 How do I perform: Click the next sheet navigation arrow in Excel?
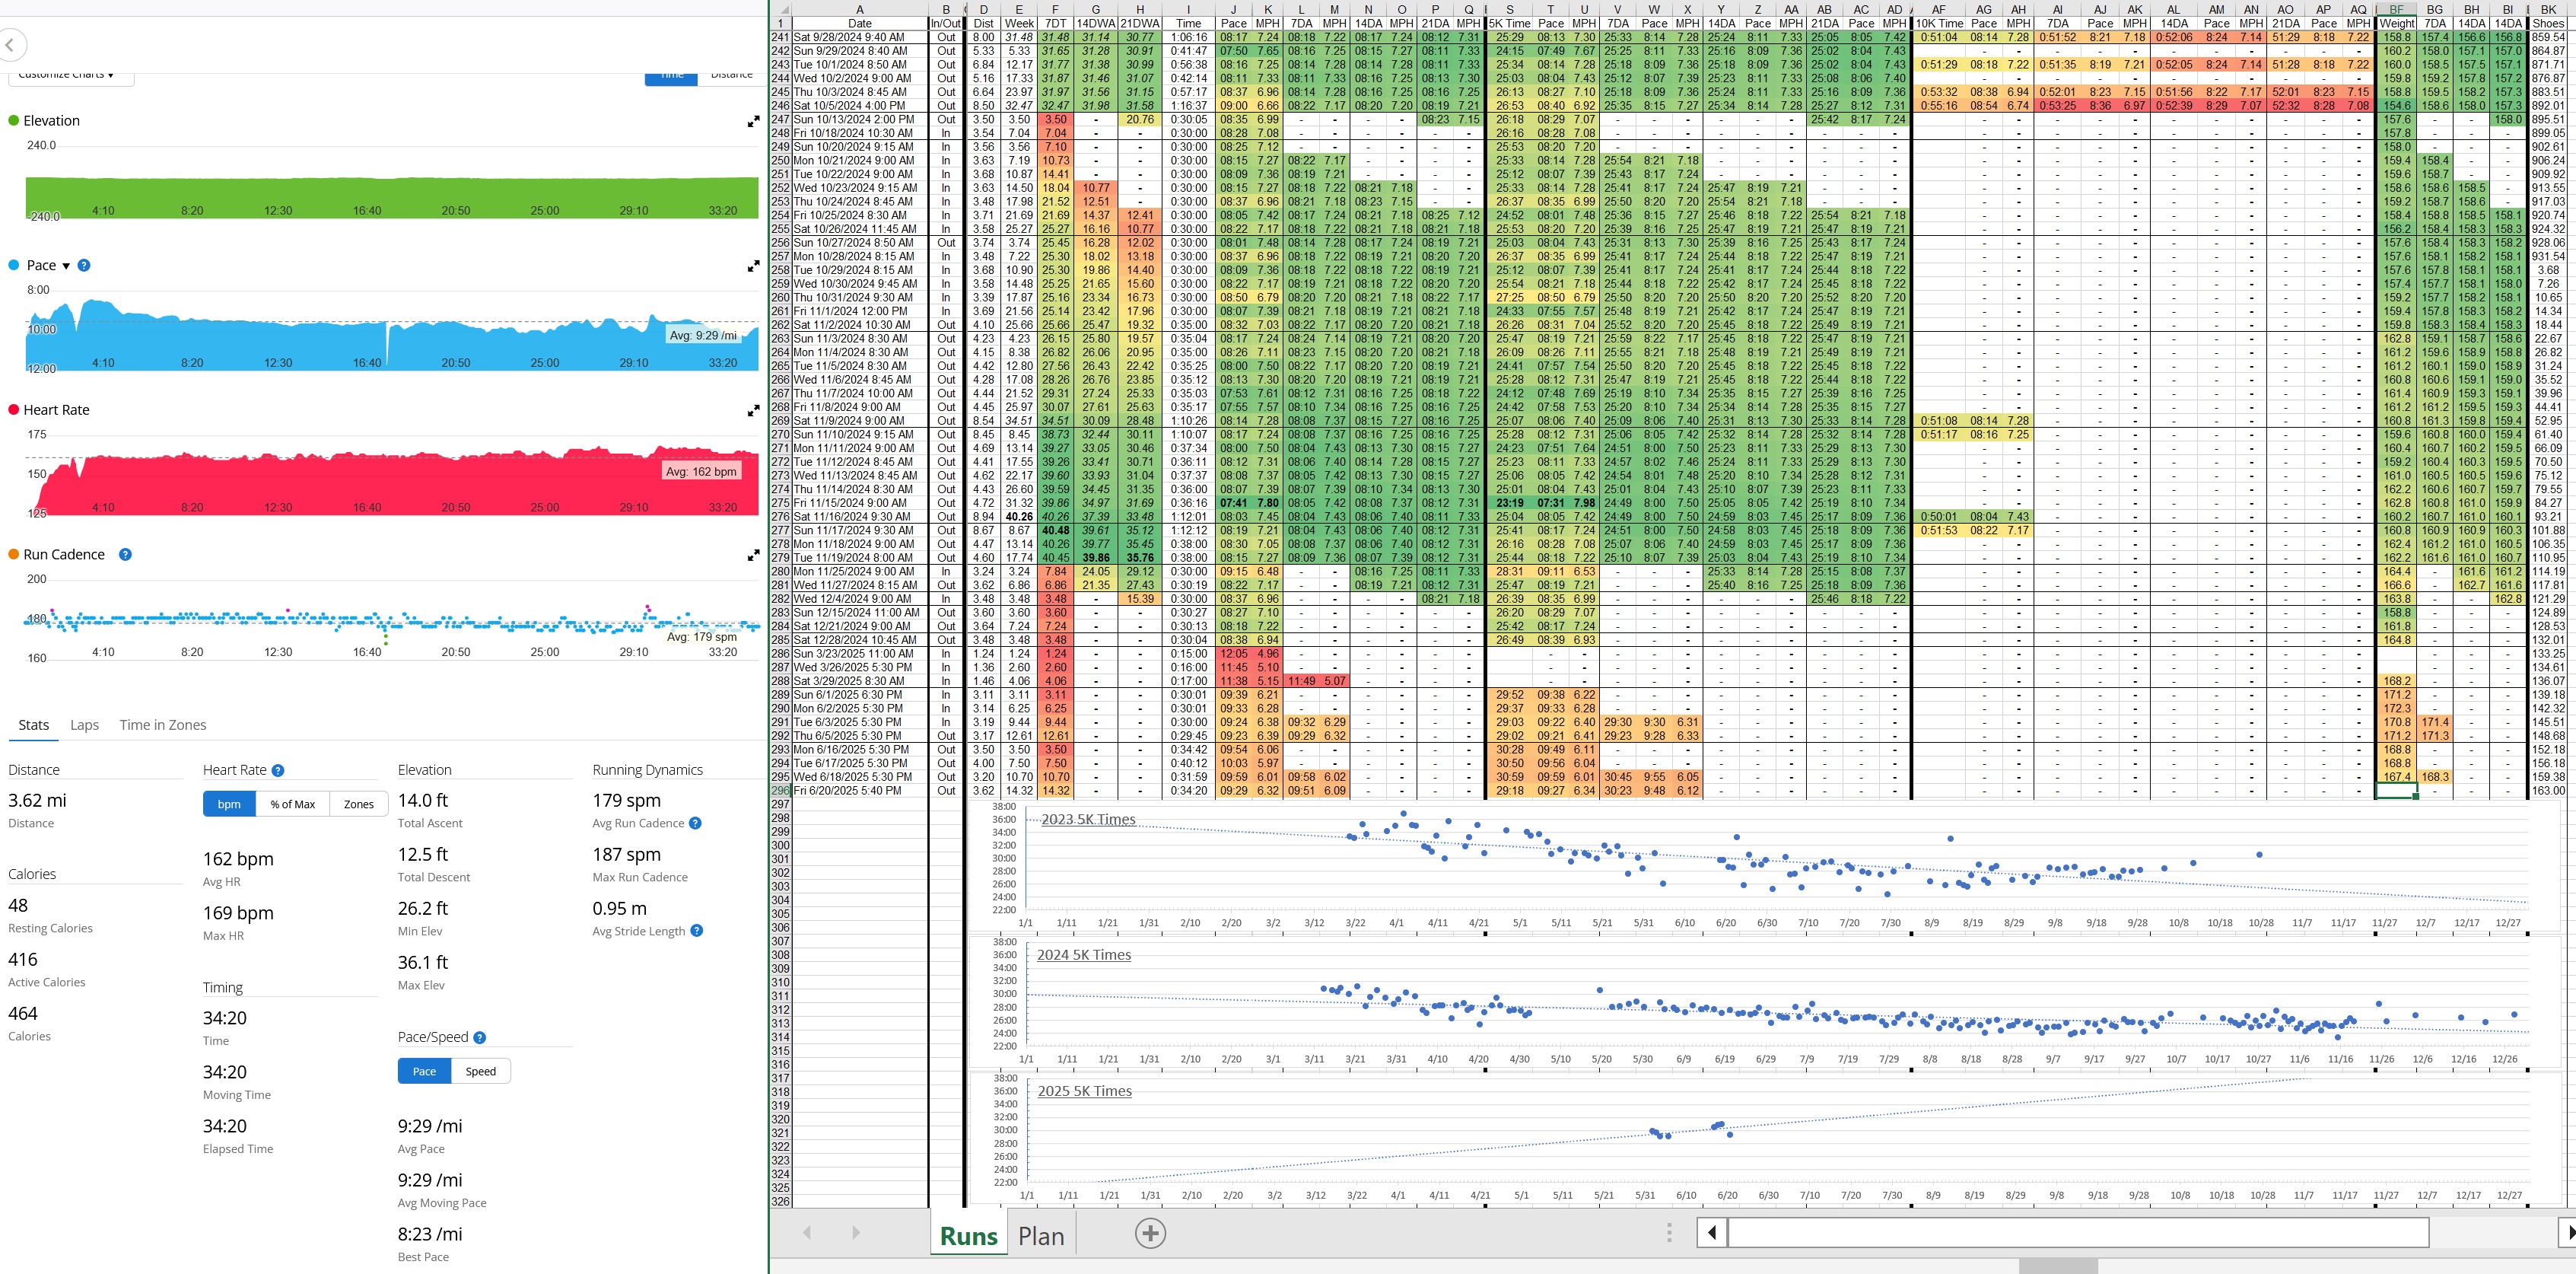855,1233
